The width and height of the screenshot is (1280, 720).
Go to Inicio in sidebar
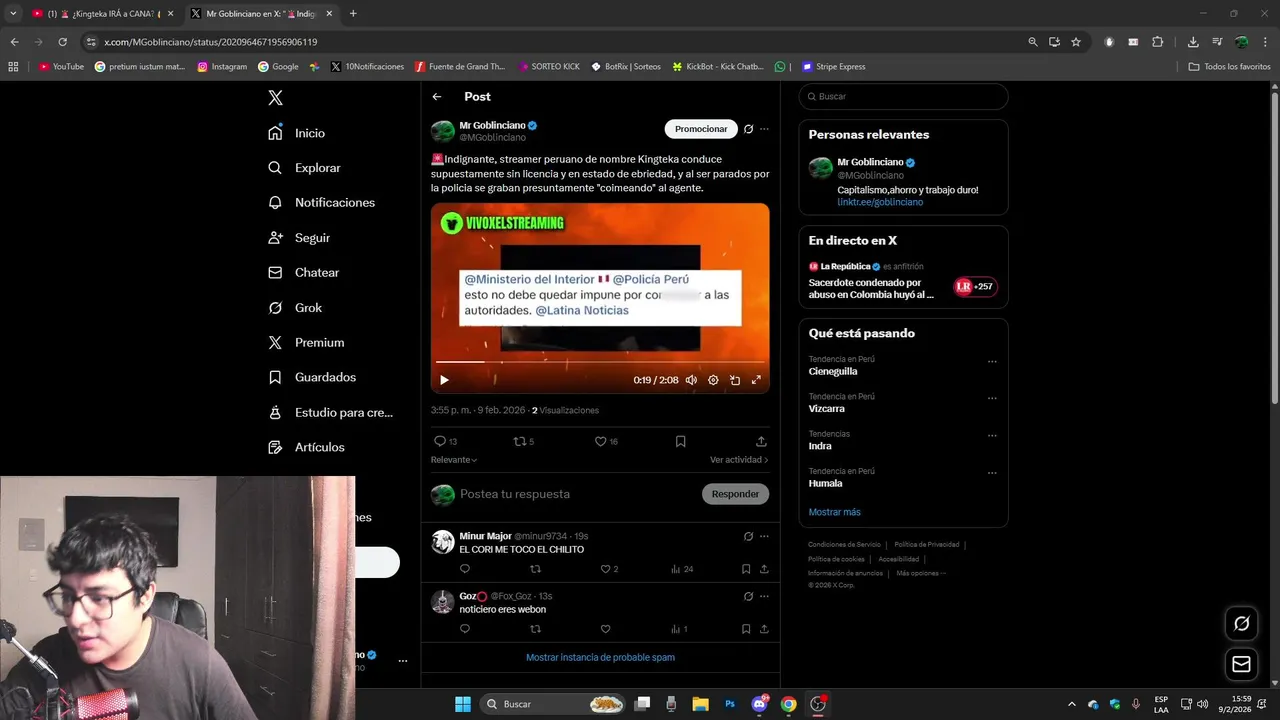point(297,133)
